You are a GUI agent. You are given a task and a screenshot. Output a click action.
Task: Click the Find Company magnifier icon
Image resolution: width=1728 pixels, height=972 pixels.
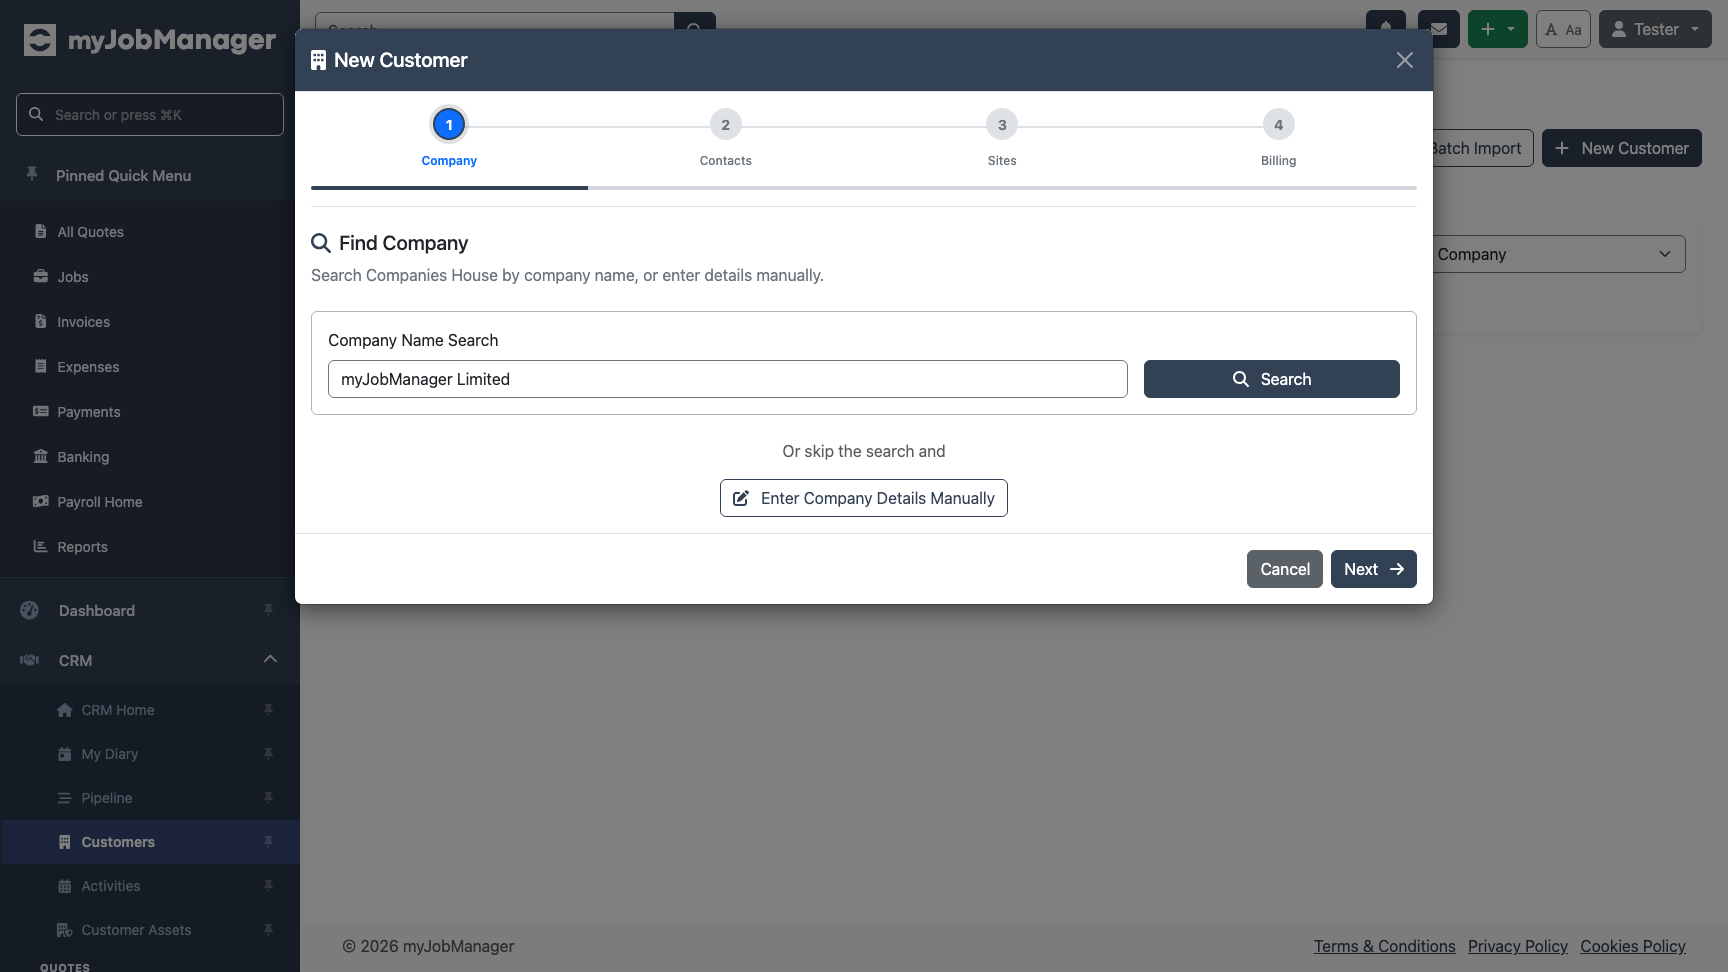(321, 243)
